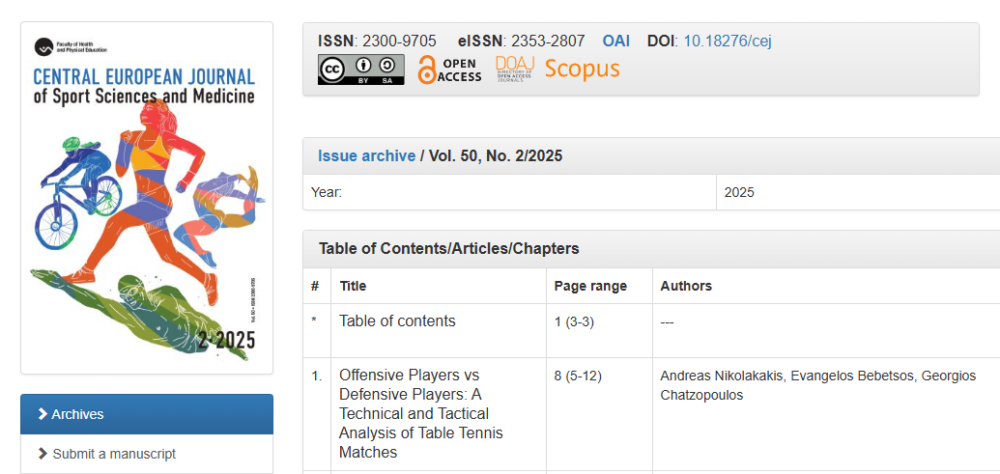Viewport: 1000px width, 474px height.
Task: Open the Archives sidebar menu item
Action: [x=77, y=414]
